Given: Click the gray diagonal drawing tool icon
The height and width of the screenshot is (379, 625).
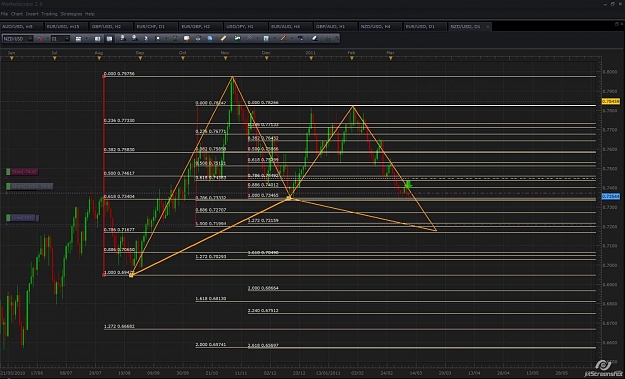Looking at the screenshot, I should [x=249, y=38].
